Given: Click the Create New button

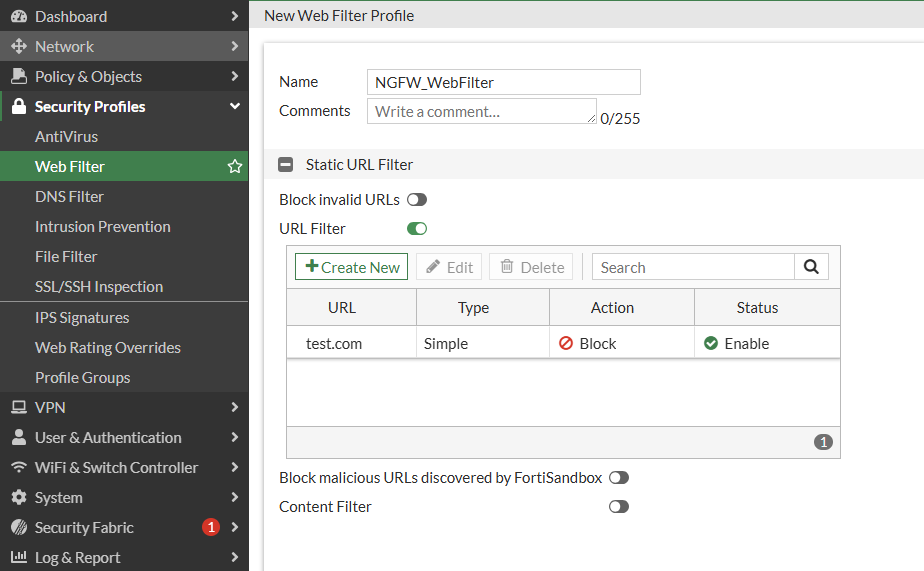Looking at the screenshot, I should pyautogui.click(x=352, y=267).
